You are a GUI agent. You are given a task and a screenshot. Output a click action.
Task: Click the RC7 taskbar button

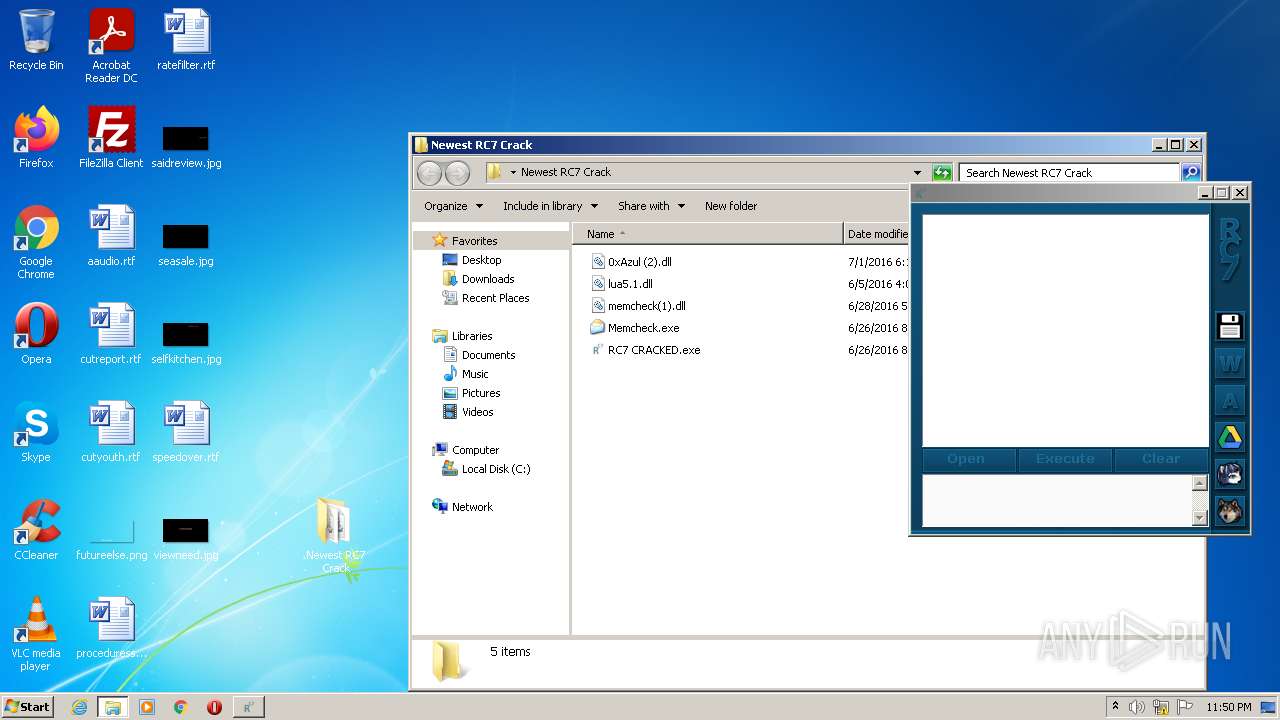pyautogui.click(x=248, y=707)
